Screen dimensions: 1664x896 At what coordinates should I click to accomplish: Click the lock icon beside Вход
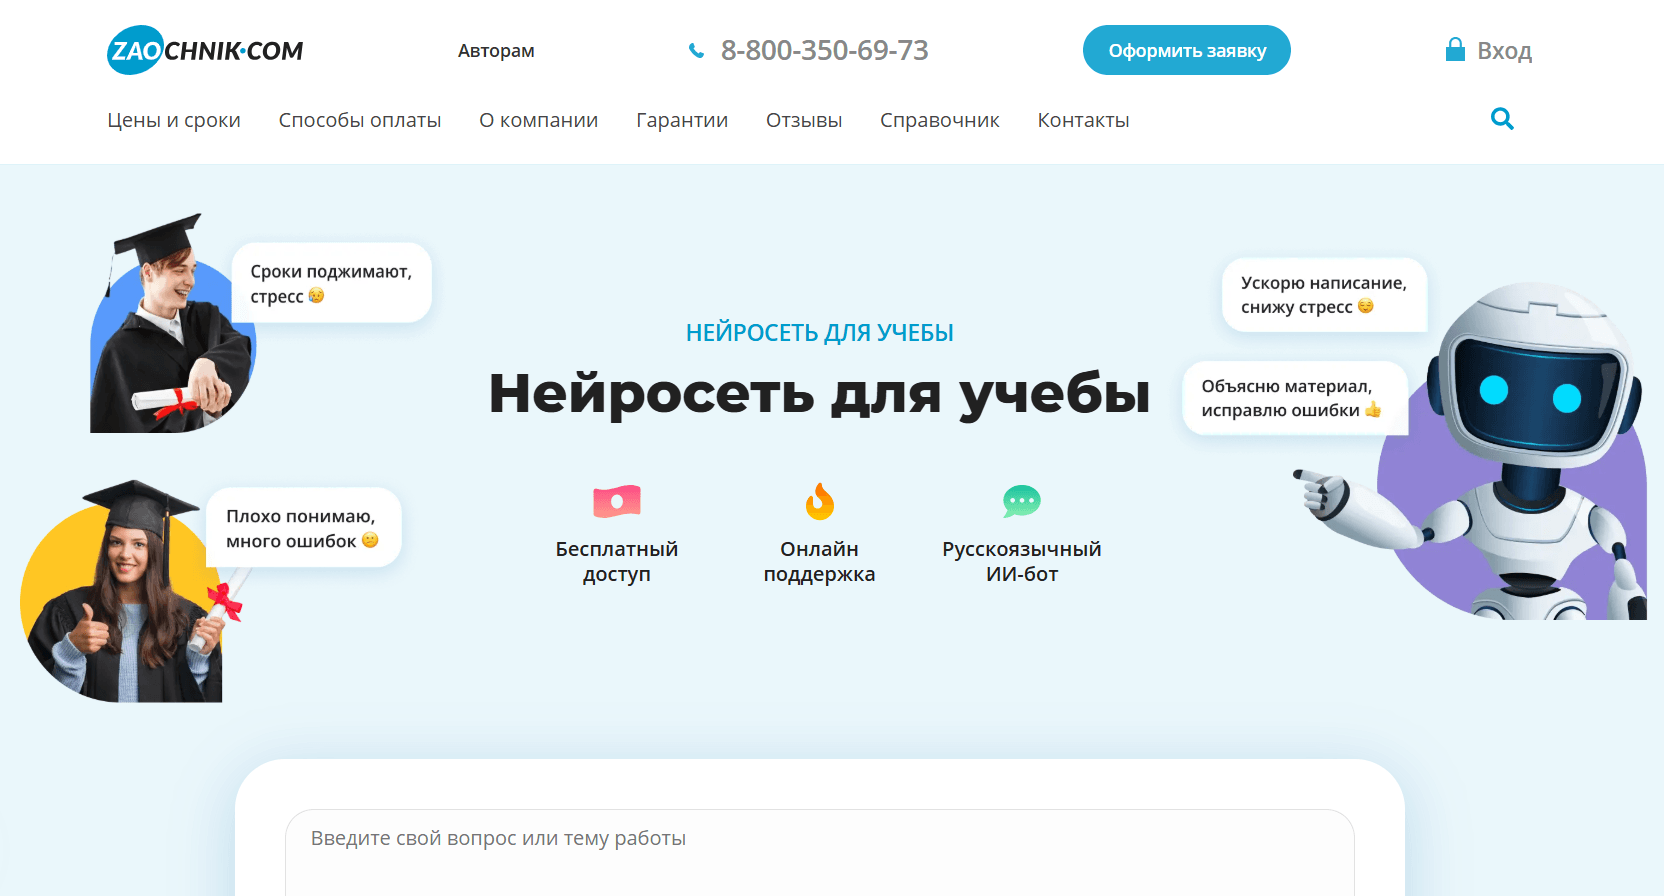[x=1455, y=49]
